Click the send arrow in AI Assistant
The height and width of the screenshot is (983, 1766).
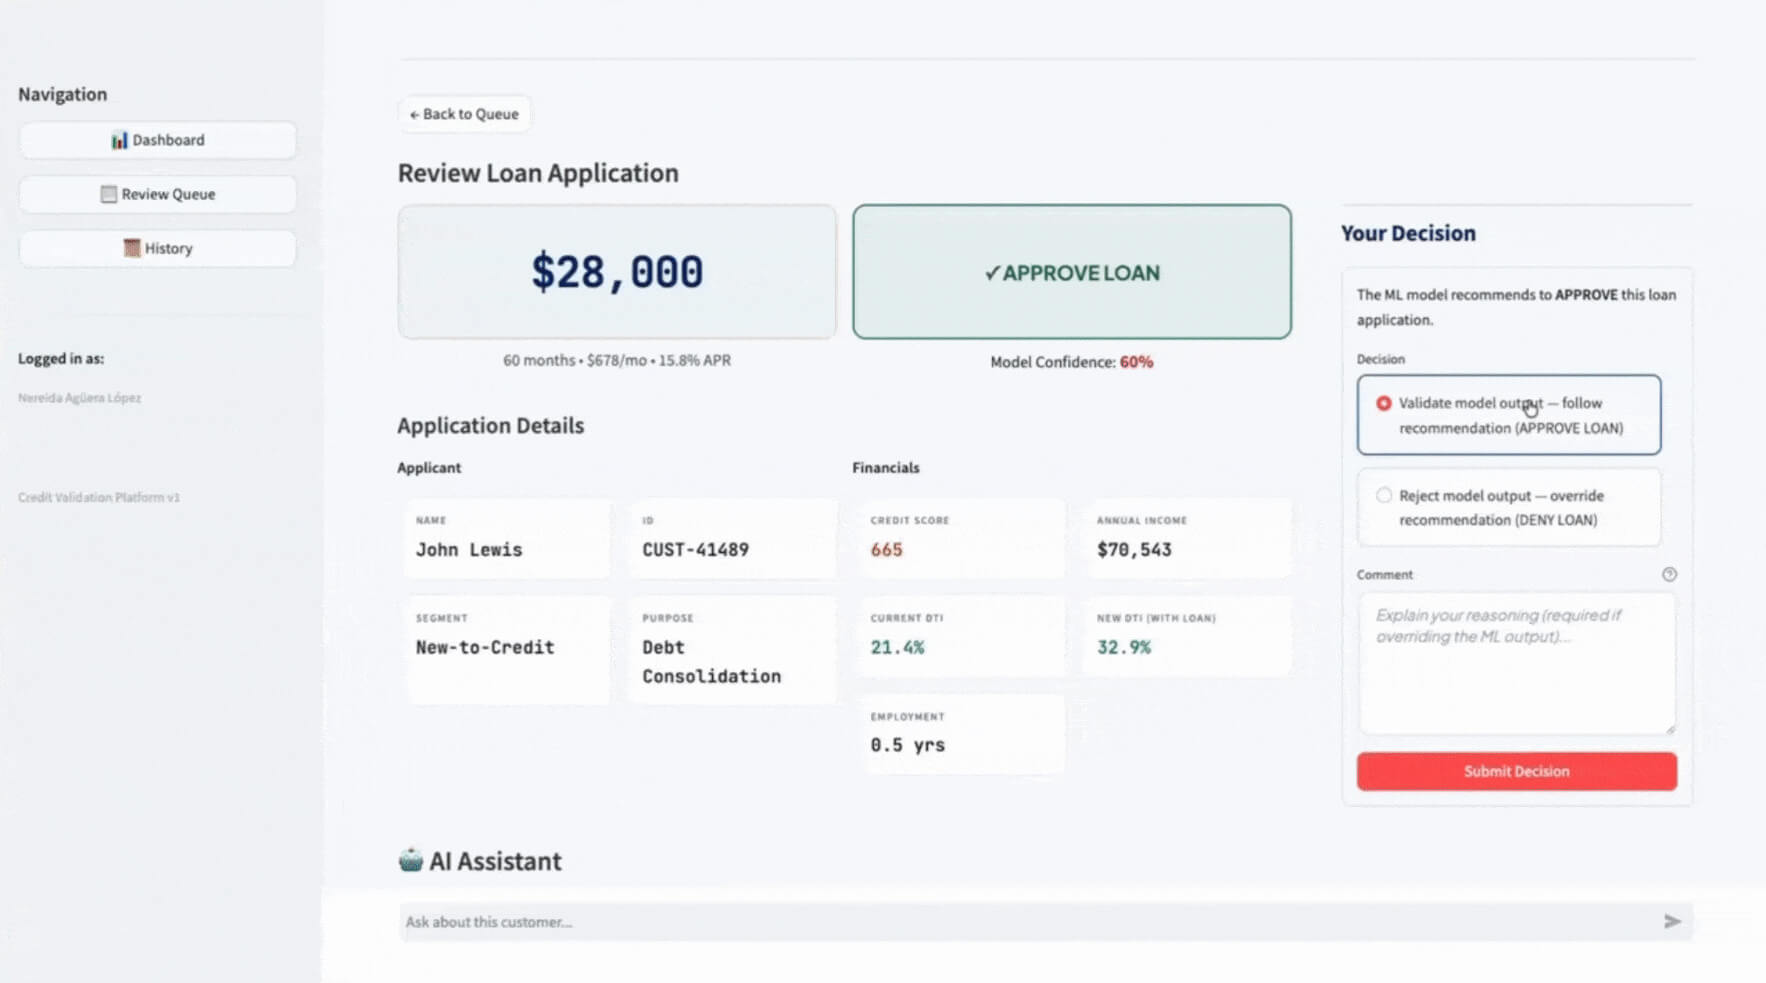(x=1671, y=922)
